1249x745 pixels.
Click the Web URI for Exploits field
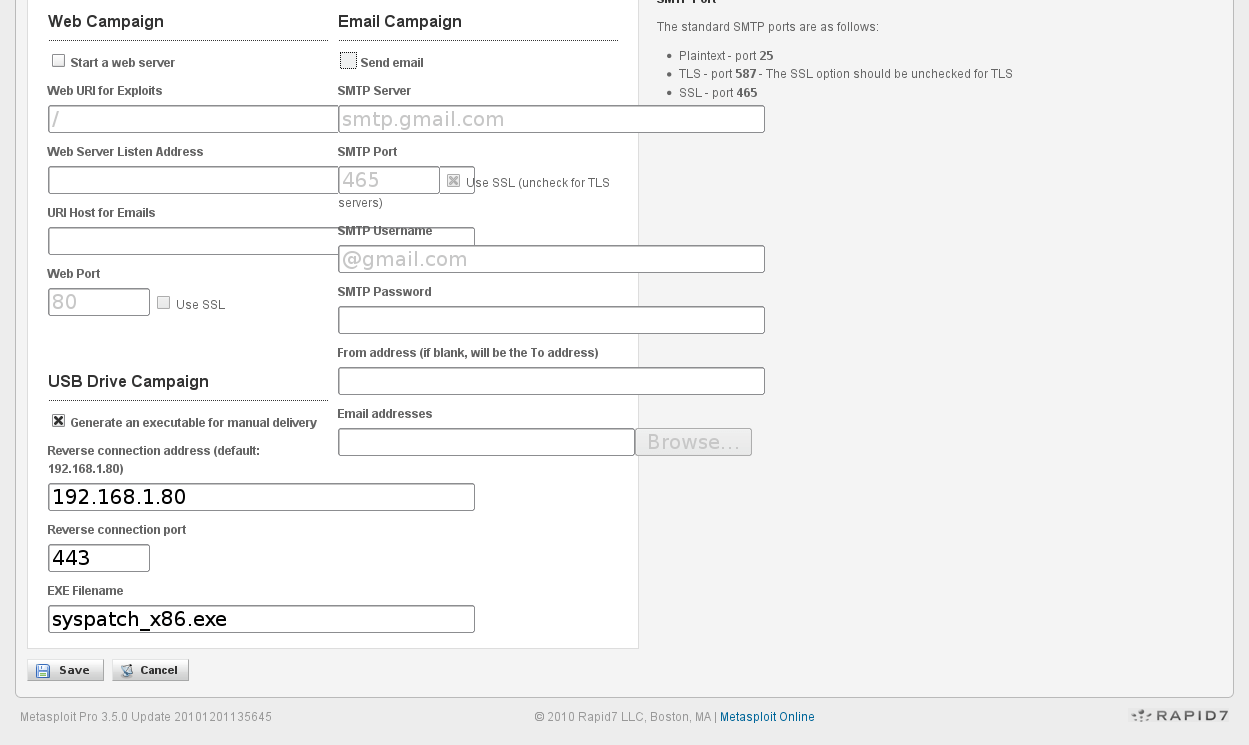[192, 118]
